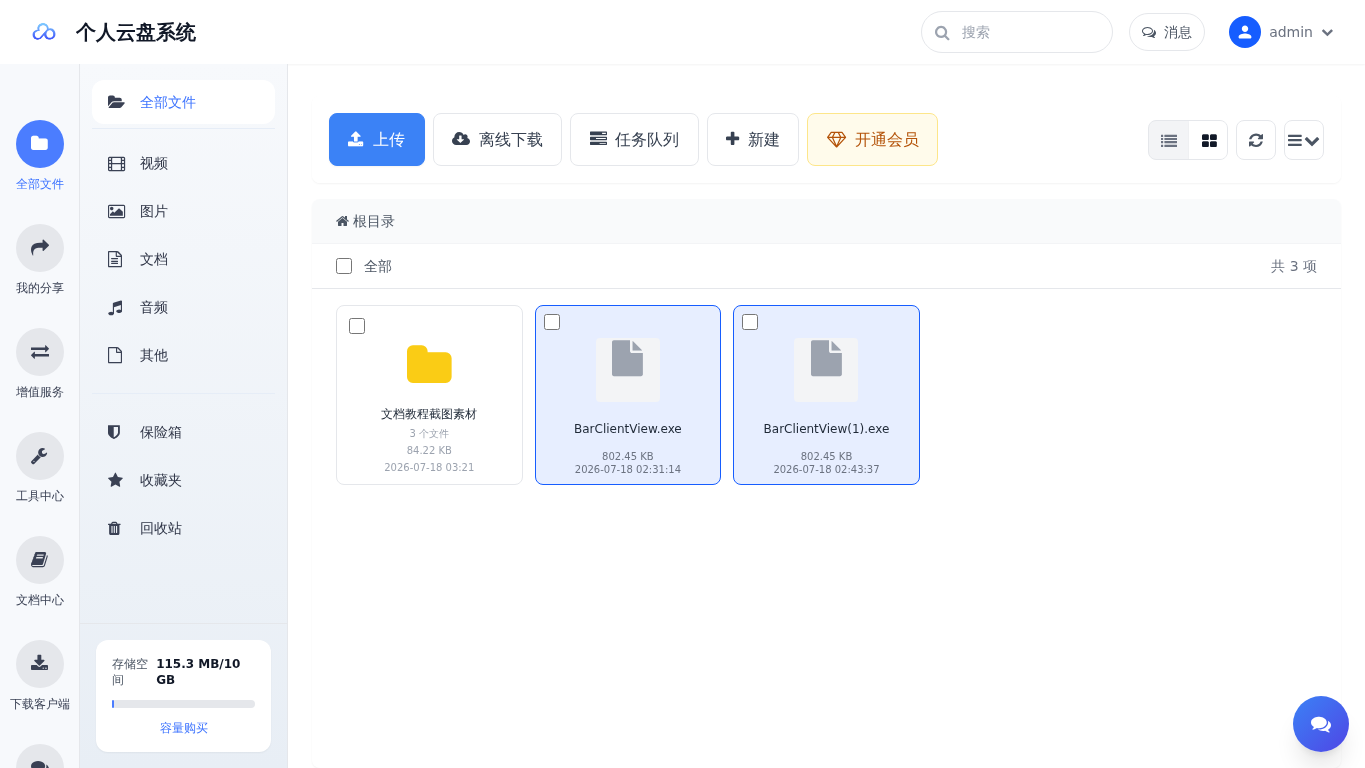This screenshot has height=768, width=1365.
Task: Select 图片 category
Action: [183, 212]
